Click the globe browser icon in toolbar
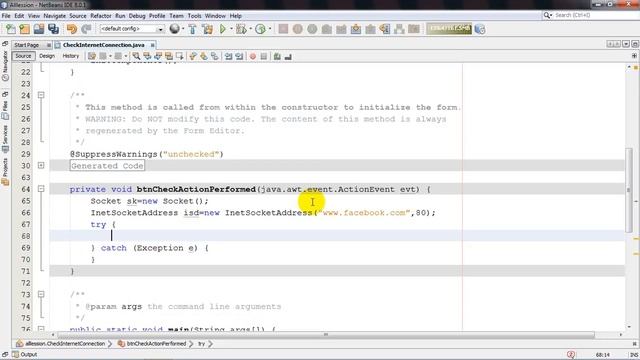 pyautogui.click(x=174, y=29)
